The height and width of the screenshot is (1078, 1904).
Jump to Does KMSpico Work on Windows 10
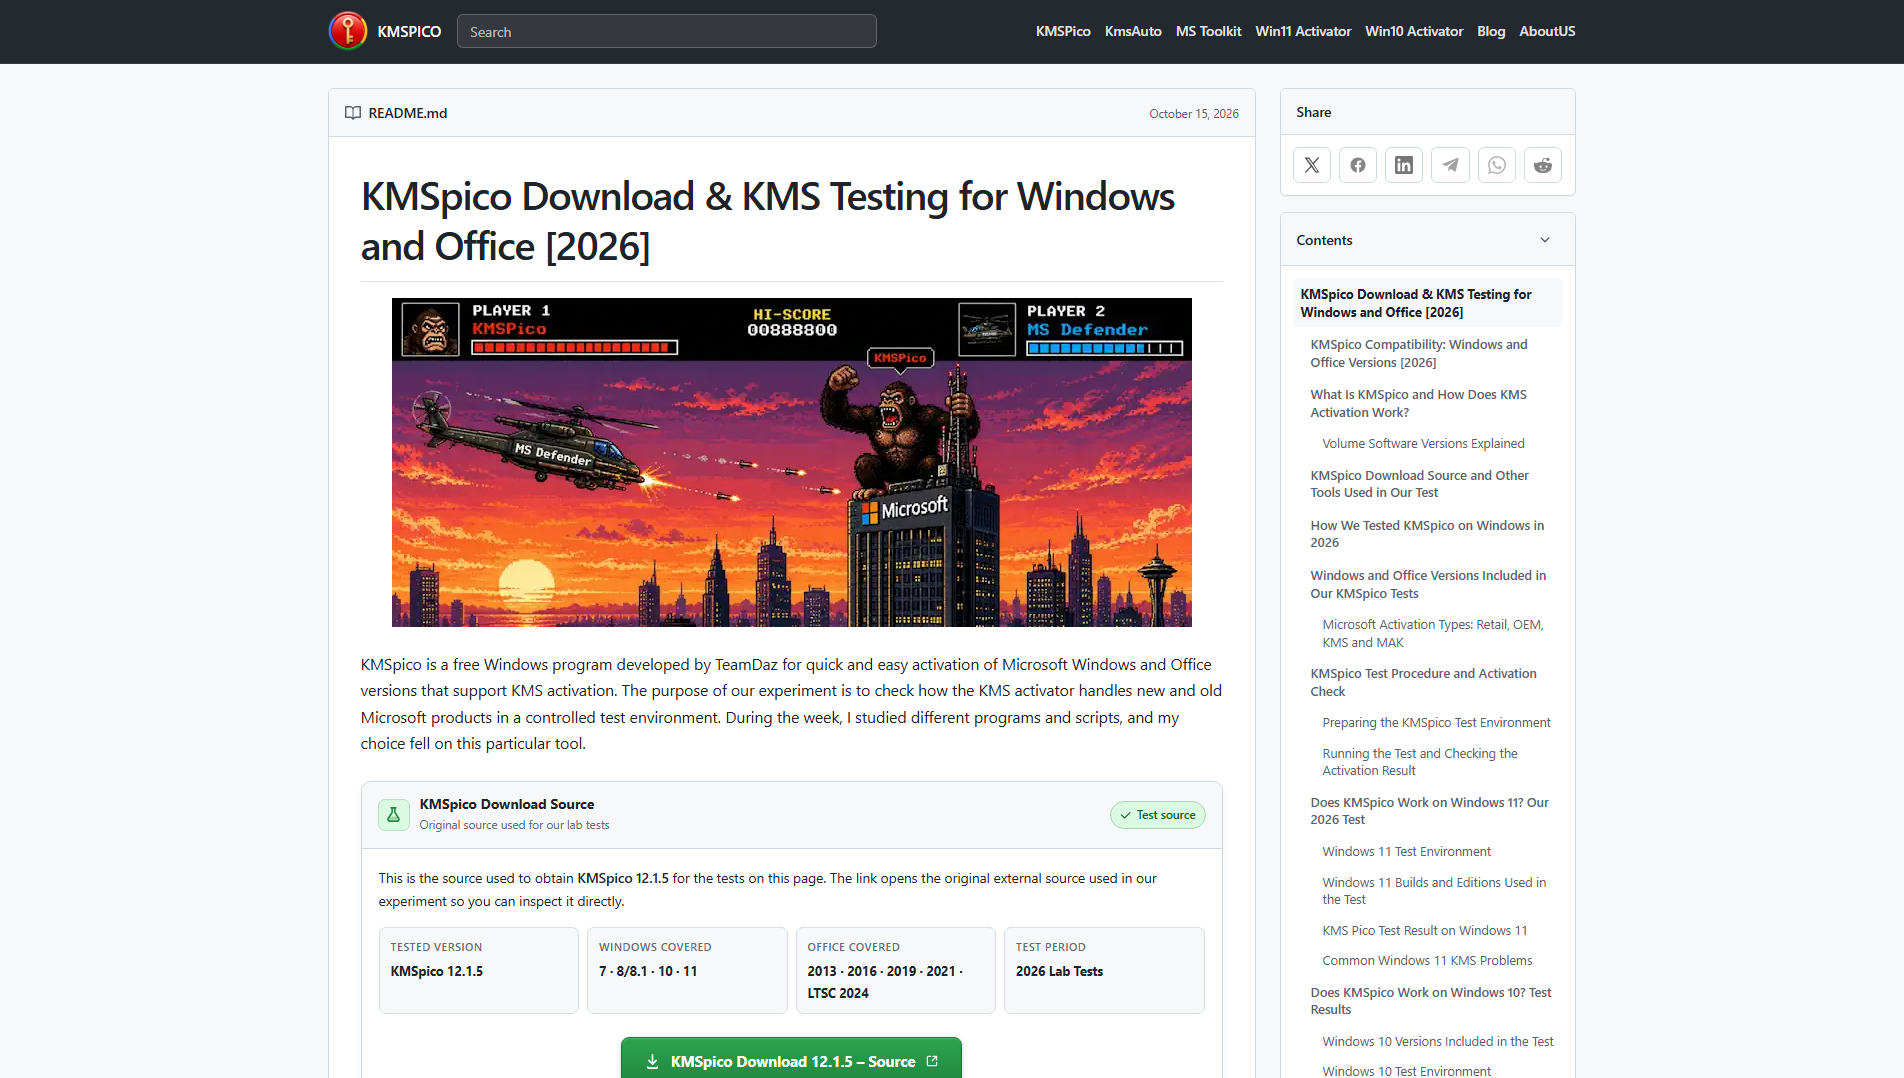pyautogui.click(x=1430, y=1001)
